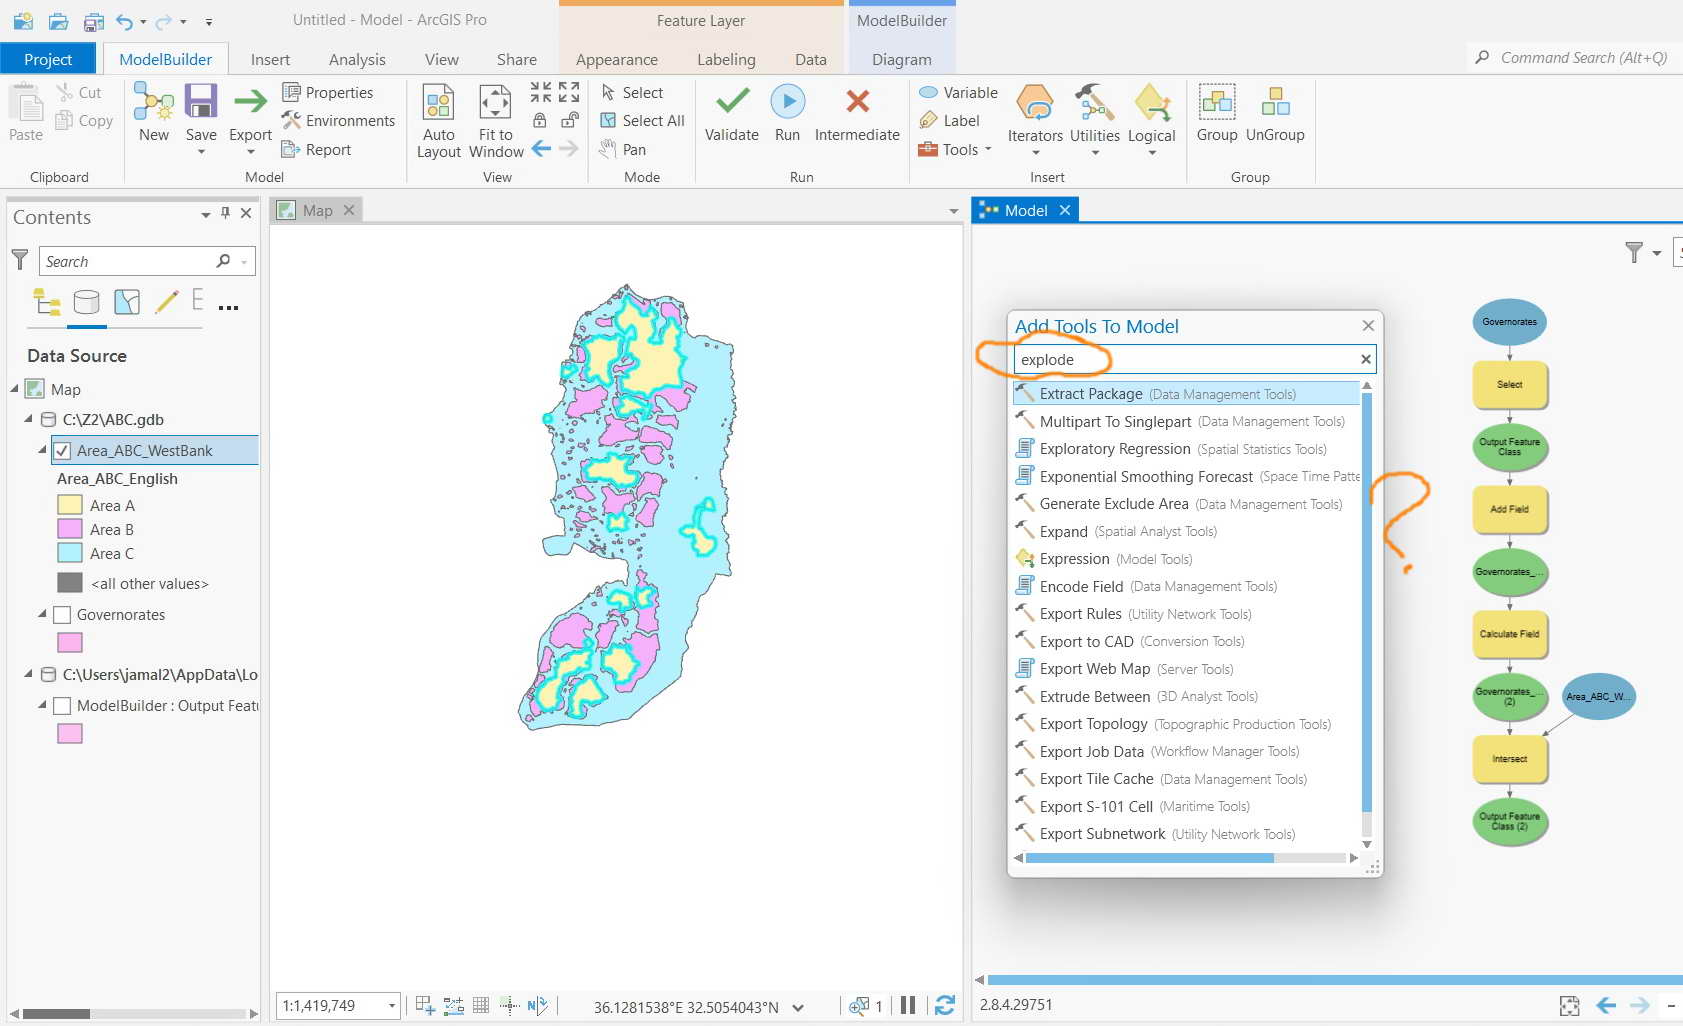Close the Add Tools To Model dialog

tap(1368, 325)
